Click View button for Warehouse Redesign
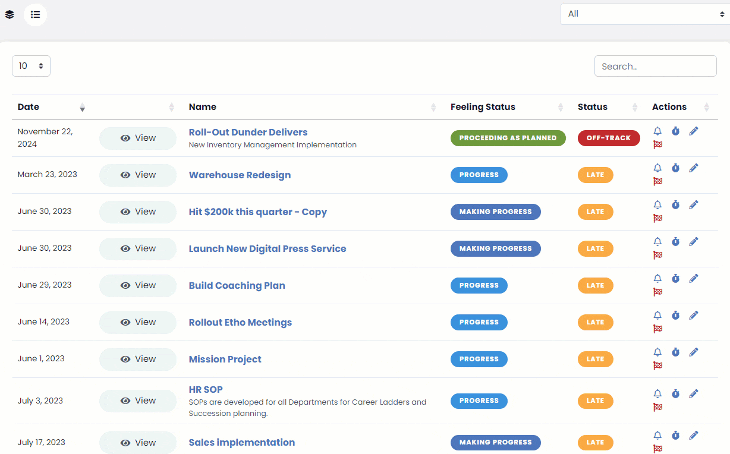The height and width of the screenshot is (454, 730). point(138,175)
